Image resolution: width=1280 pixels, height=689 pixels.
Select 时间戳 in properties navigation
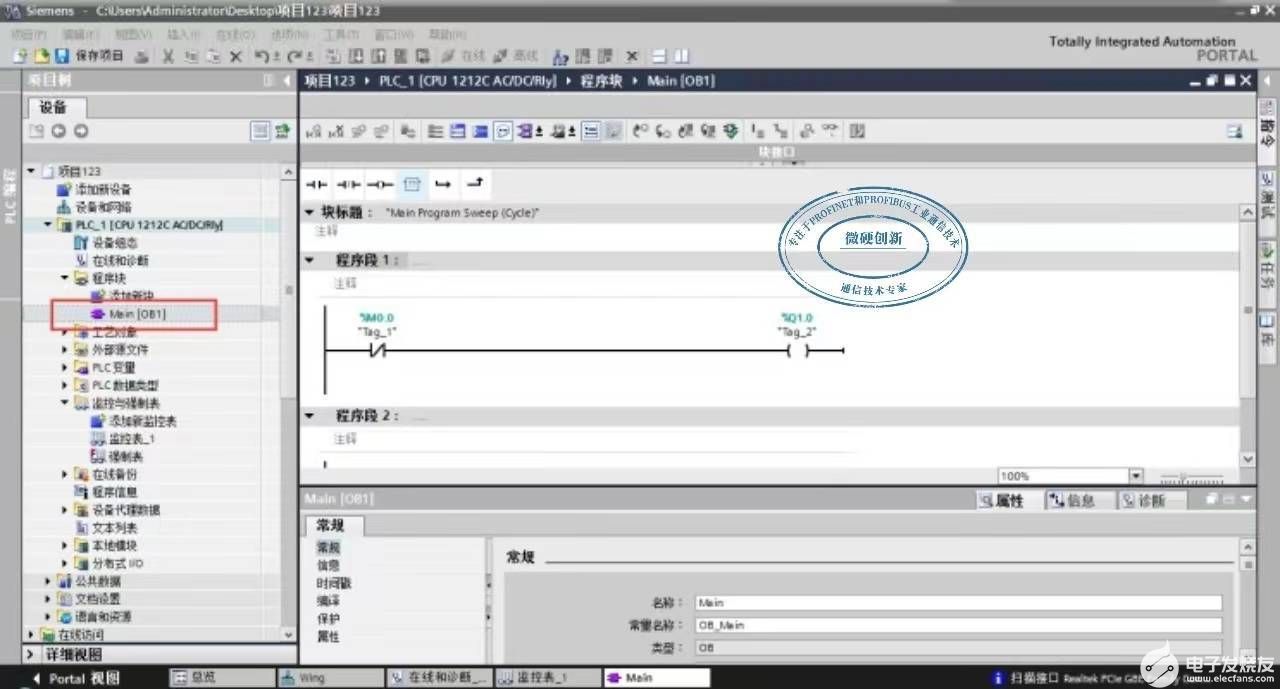(333, 583)
